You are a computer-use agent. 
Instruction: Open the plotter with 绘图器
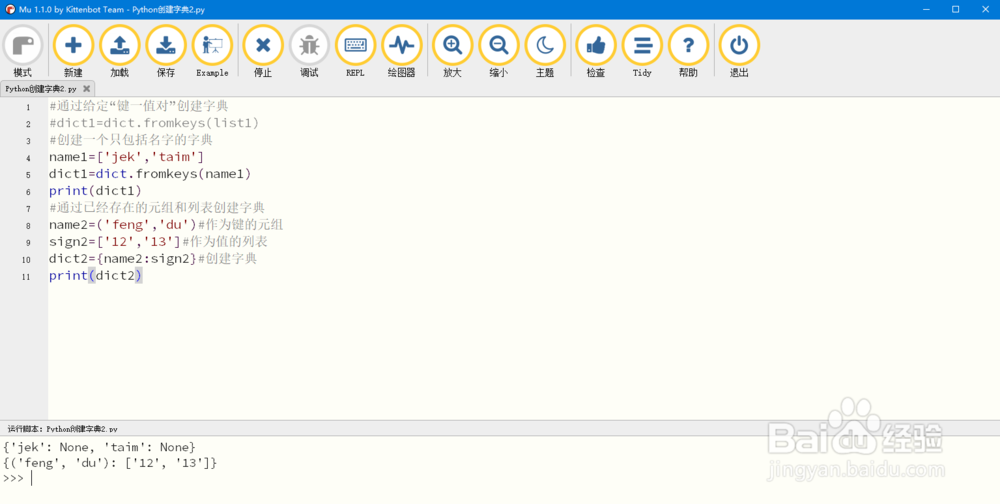[x=402, y=52]
